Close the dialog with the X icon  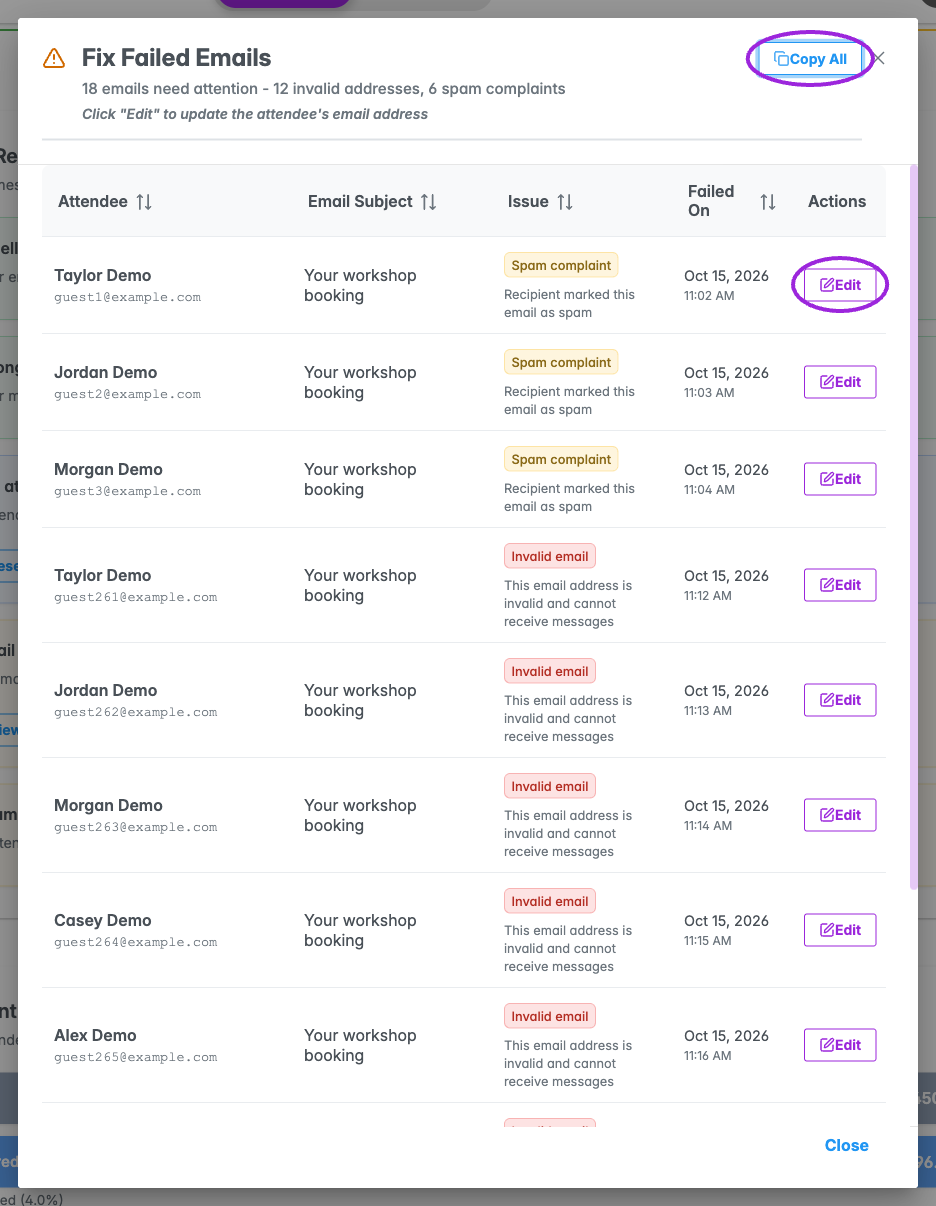pyautogui.click(x=879, y=59)
